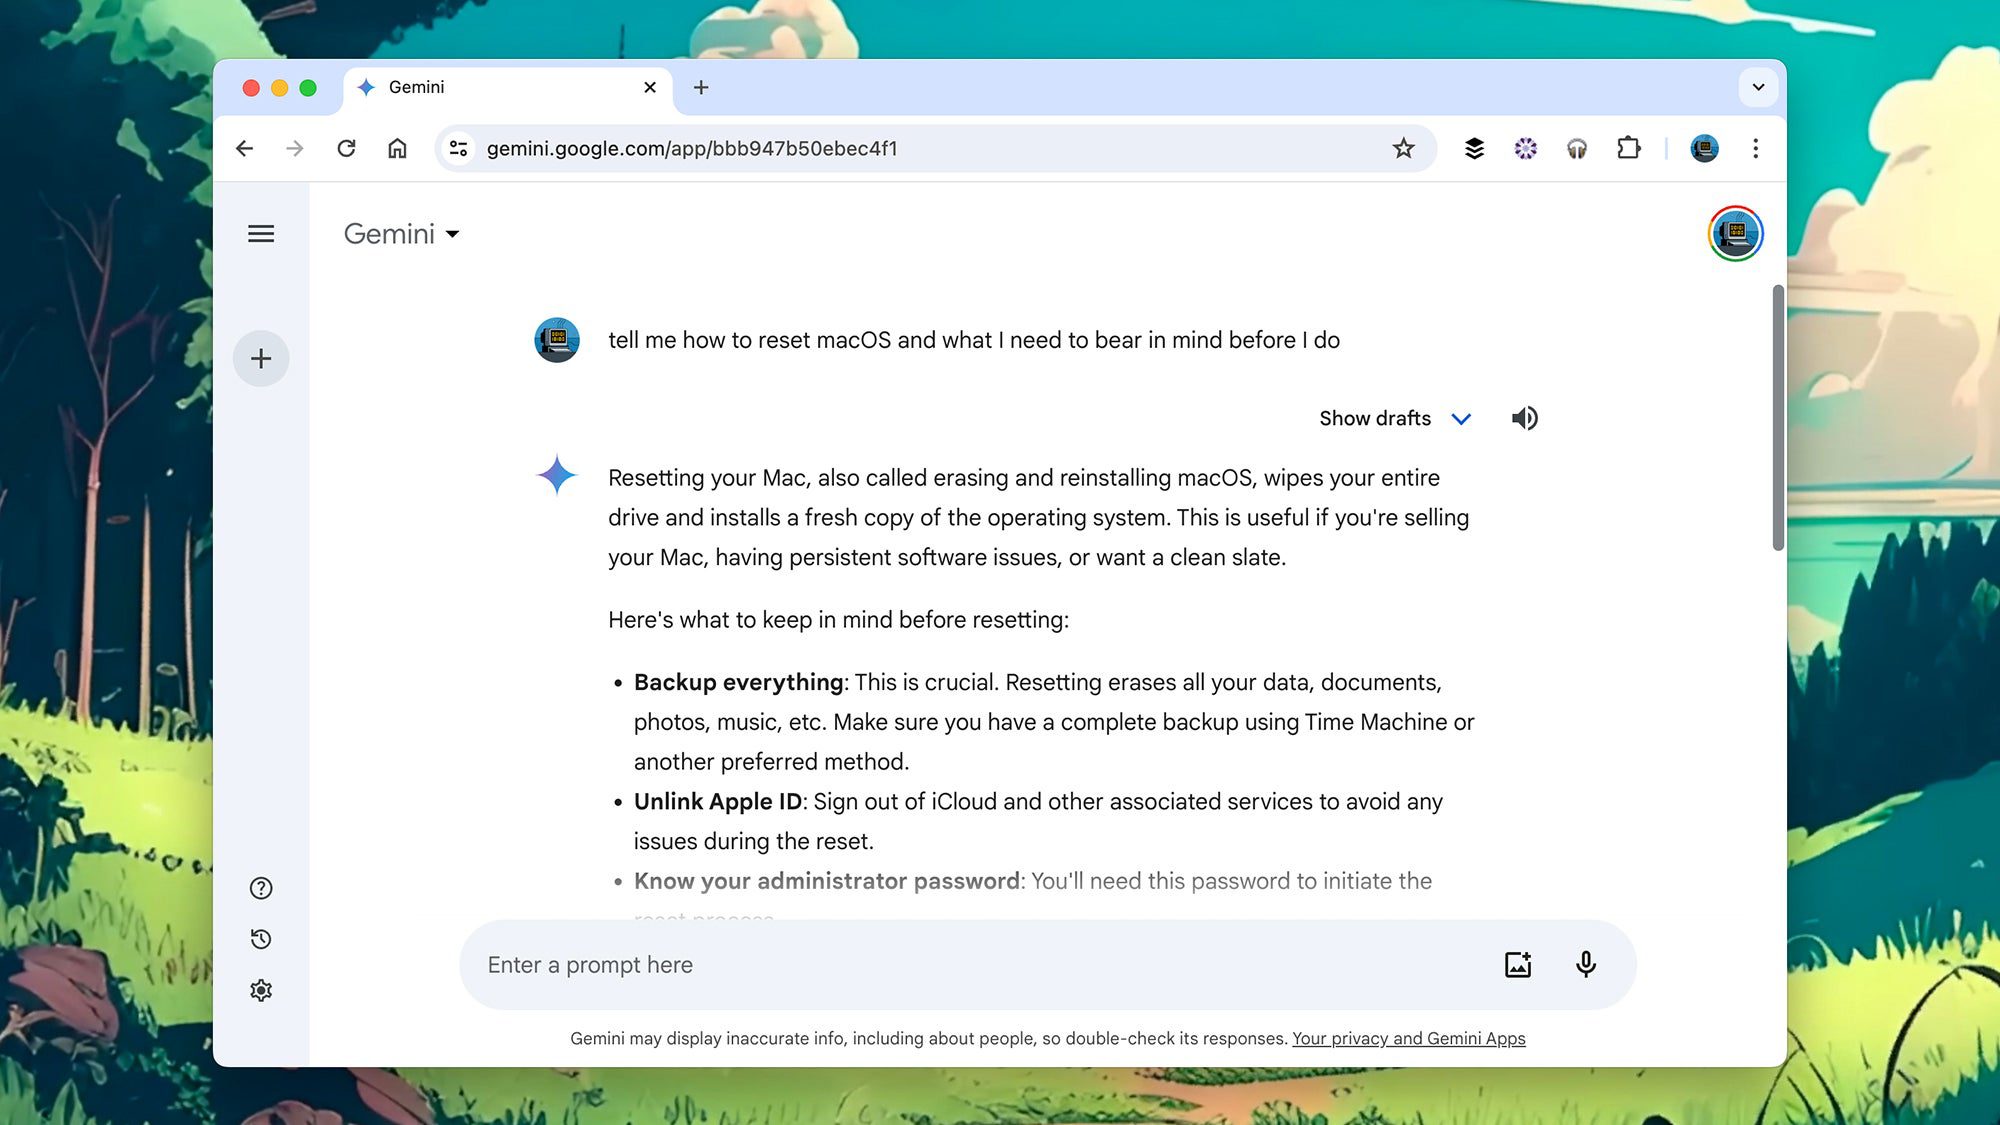Open the hamburger main menu
Image resolution: width=2000 pixels, height=1125 pixels.
click(261, 234)
